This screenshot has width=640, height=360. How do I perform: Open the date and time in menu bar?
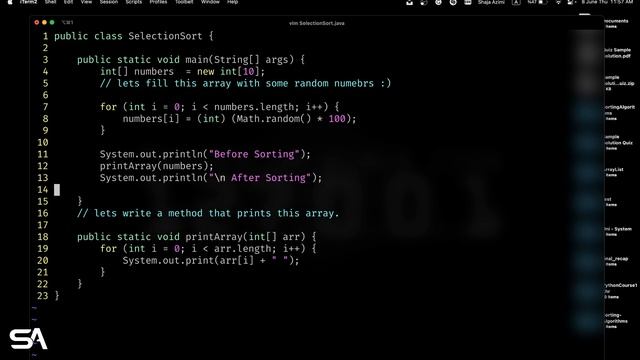click(x=607, y=2)
